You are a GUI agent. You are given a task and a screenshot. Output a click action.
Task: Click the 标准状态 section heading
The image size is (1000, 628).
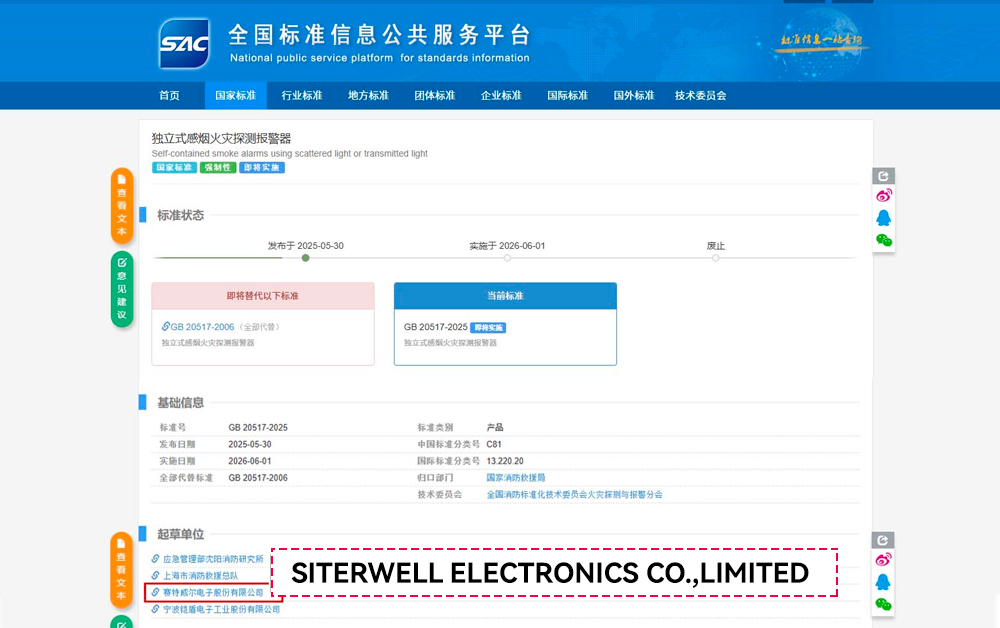180,215
